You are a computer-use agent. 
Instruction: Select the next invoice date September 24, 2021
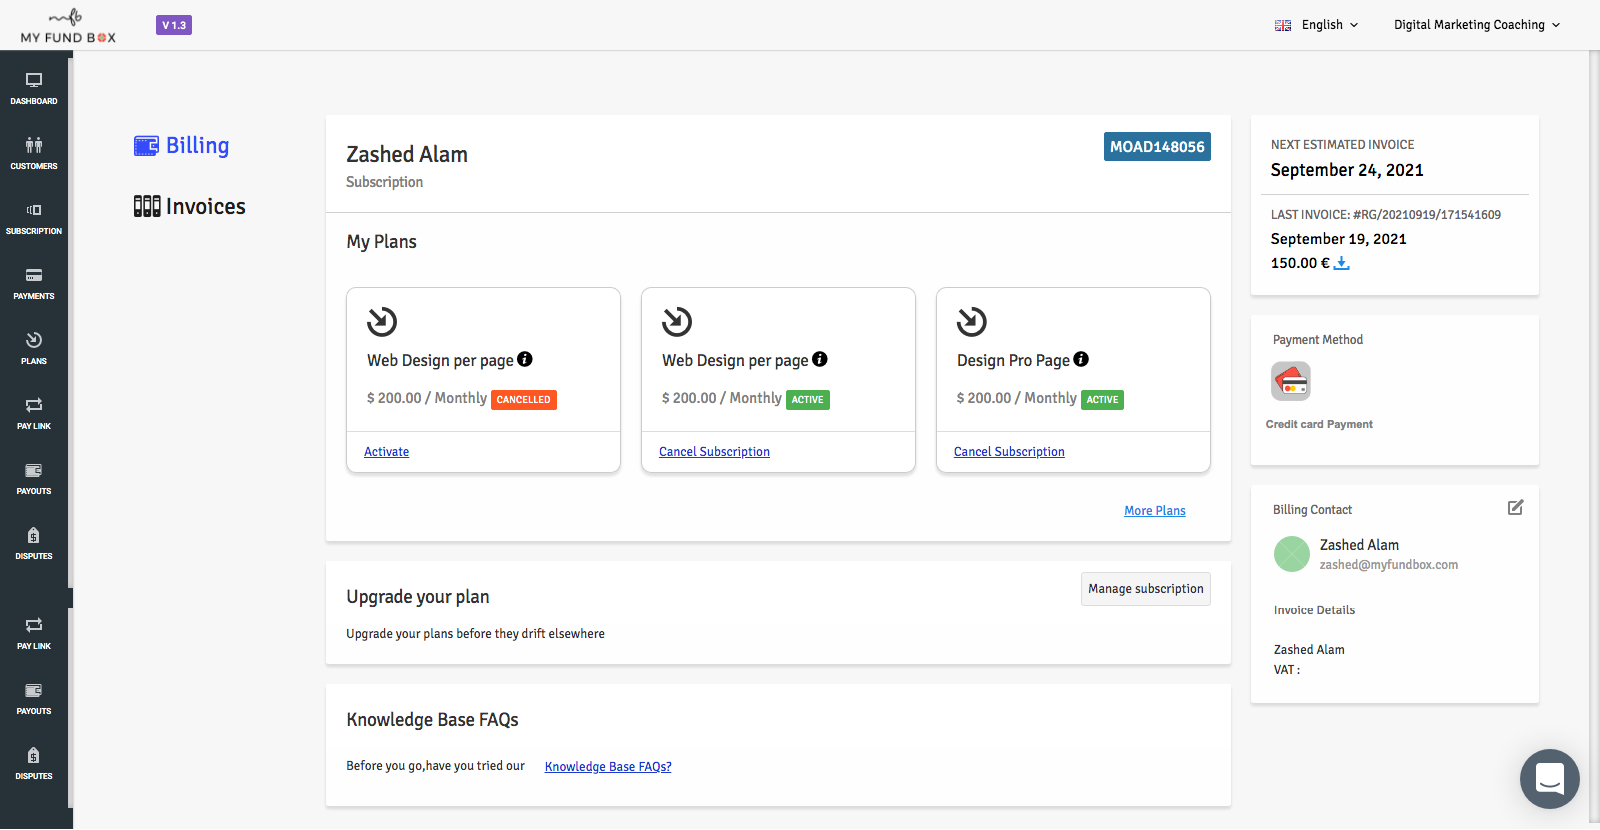1347,170
